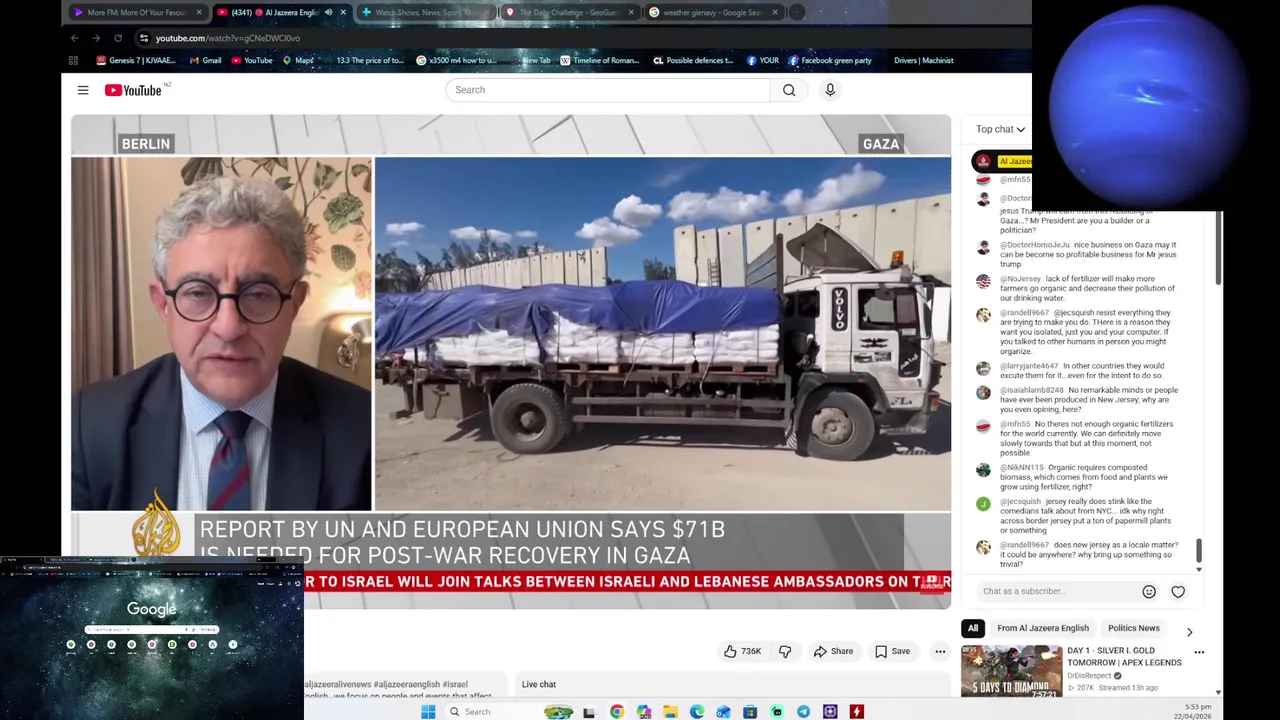Open the Timeline of Roman bookmark
Screen dimensions: 1280x720
click(600, 60)
